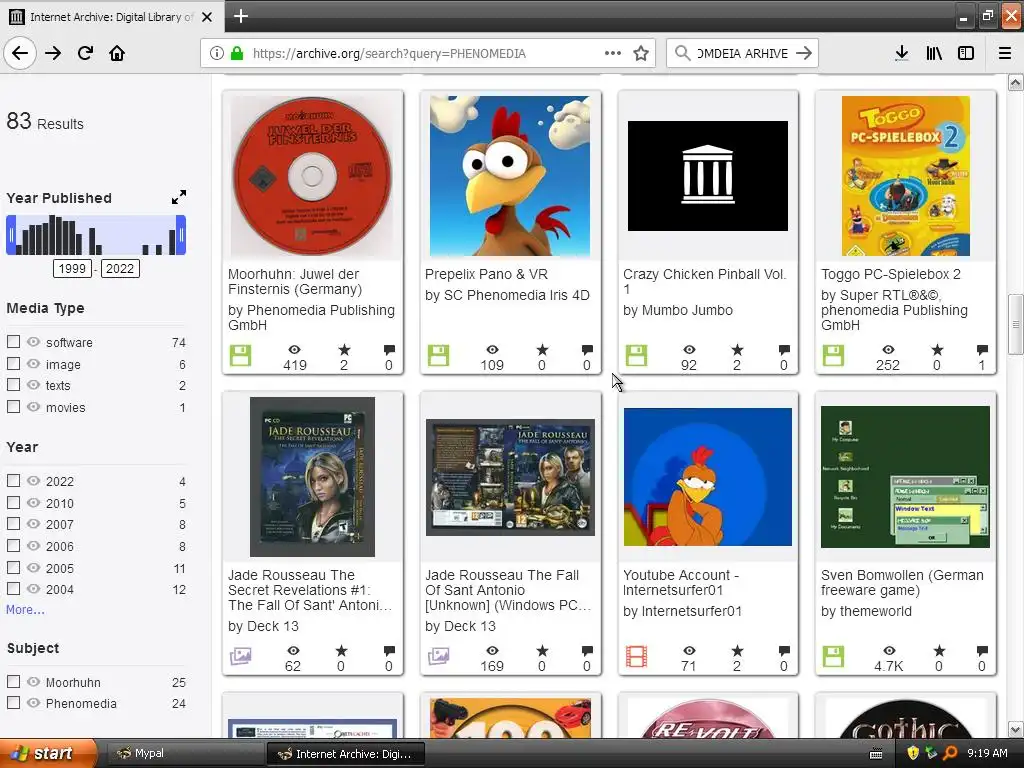Click security shield icon in system tray
1024x768 pixels.
(x=912, y=753)
